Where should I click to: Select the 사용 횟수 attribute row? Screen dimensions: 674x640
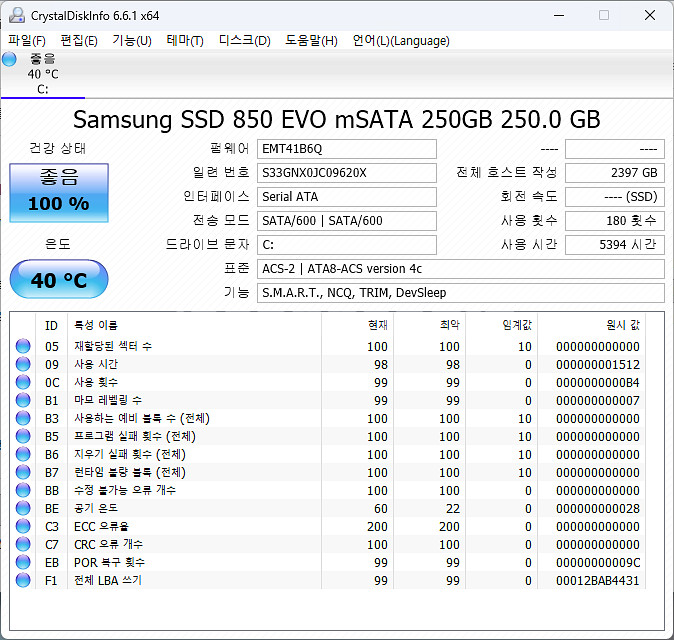(x=328, y=382)
